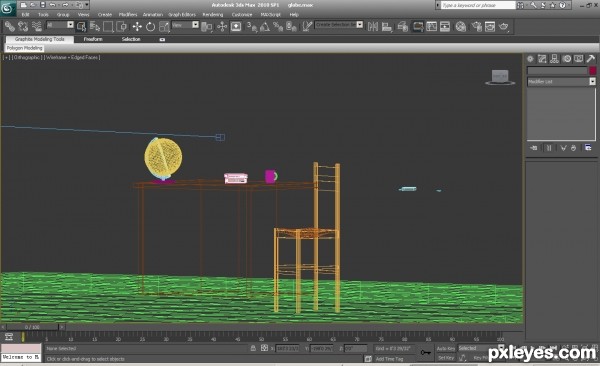Toggle the Selection Lock padlock
Image resolution: width=600 pixels, height=366 pixels.
click(253, 348)
